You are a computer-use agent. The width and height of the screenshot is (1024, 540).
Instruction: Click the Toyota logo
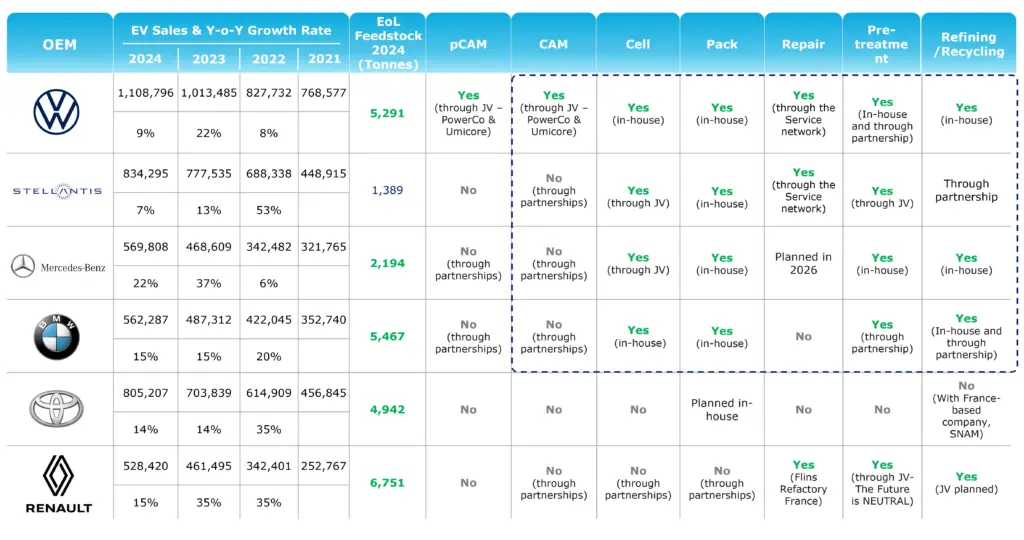[x=57, y=409]
